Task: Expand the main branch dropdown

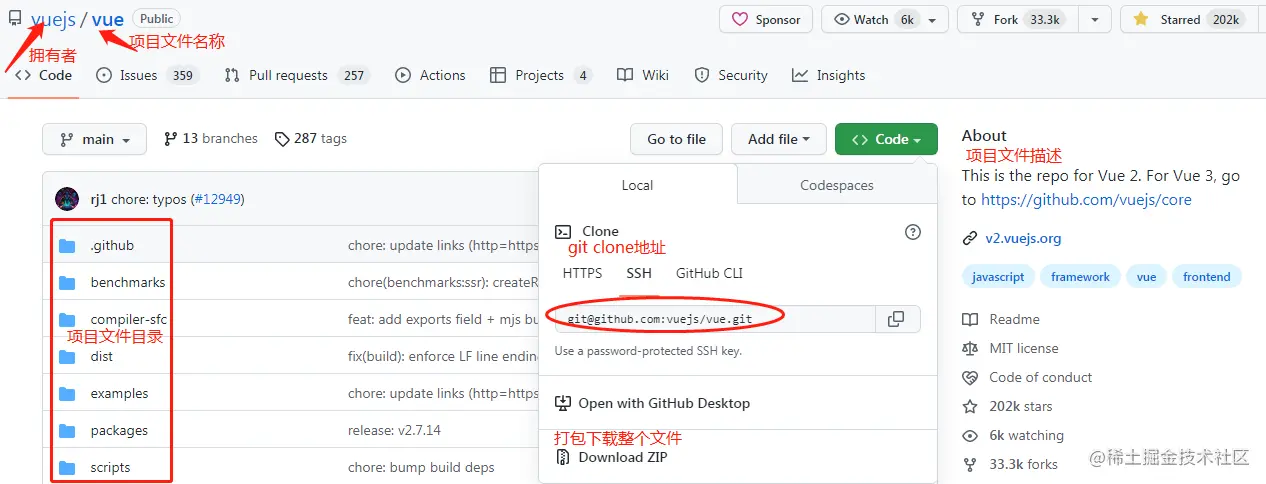Action: point(94,139)
